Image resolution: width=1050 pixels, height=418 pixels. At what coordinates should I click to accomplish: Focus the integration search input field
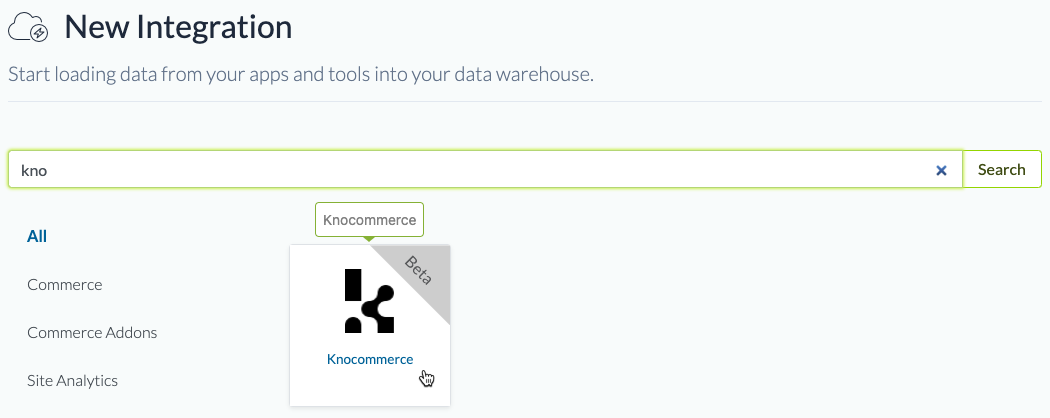tap(480, 170)
